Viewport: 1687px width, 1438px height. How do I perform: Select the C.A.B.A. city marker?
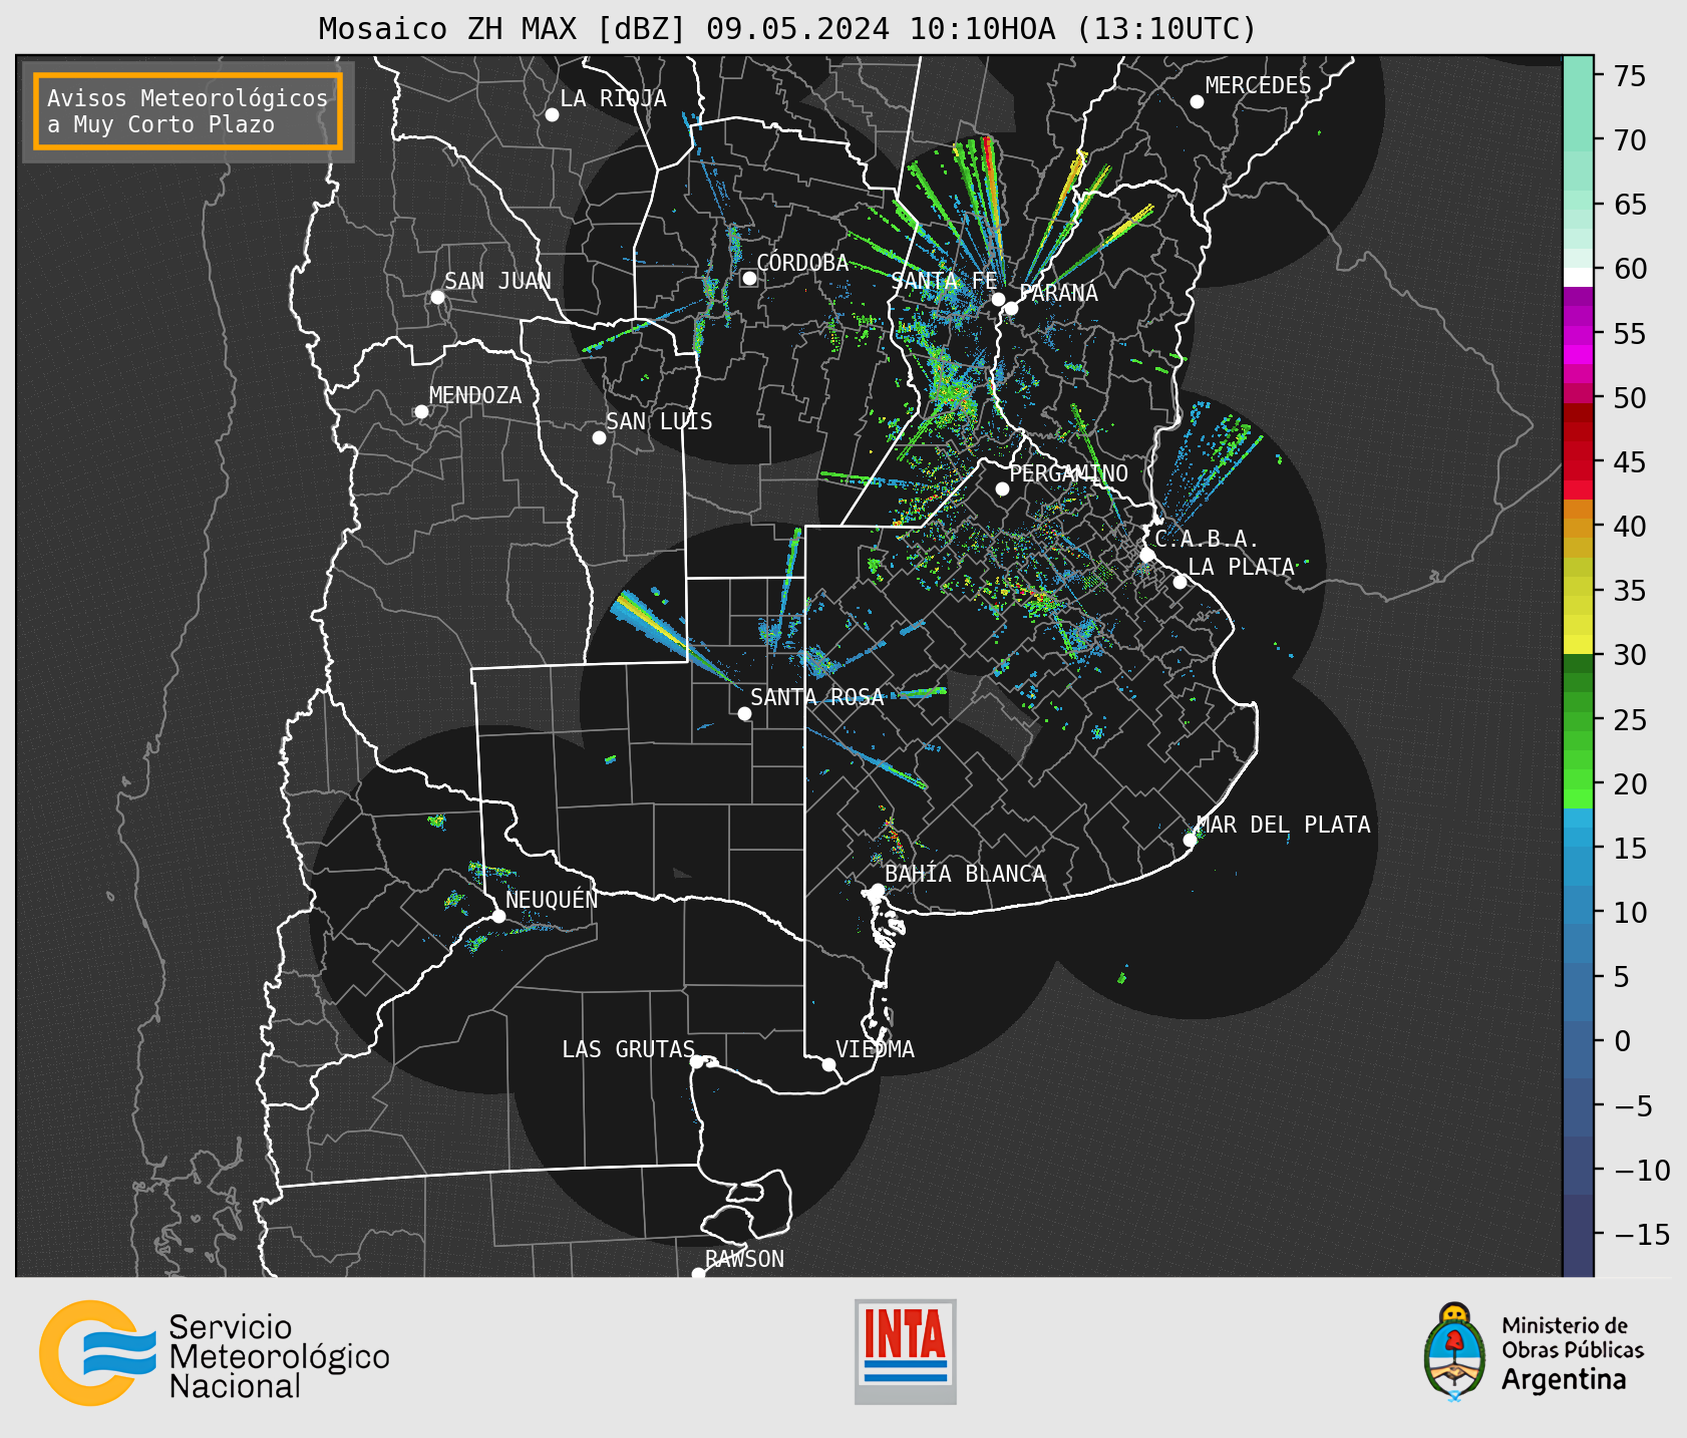click(1148, 555)
